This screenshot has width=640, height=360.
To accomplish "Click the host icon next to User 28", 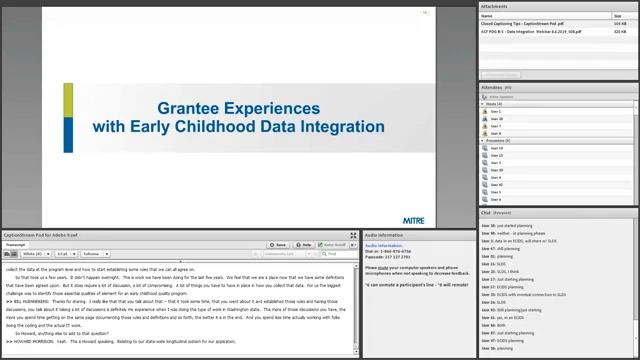I will [485, 119].
